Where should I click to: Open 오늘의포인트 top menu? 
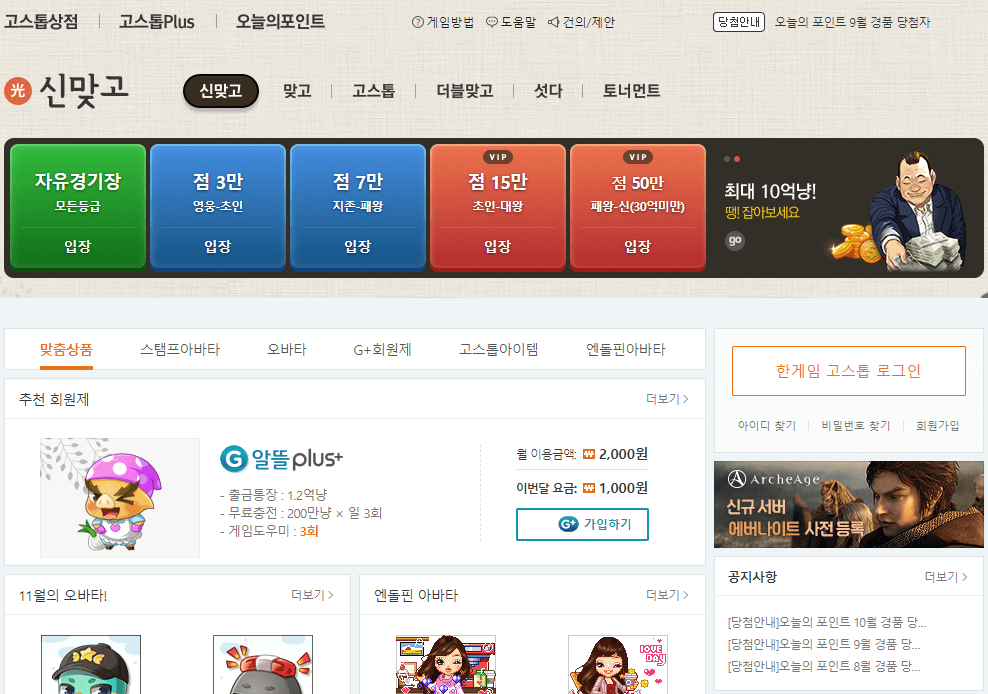click(x=280, y=21)
